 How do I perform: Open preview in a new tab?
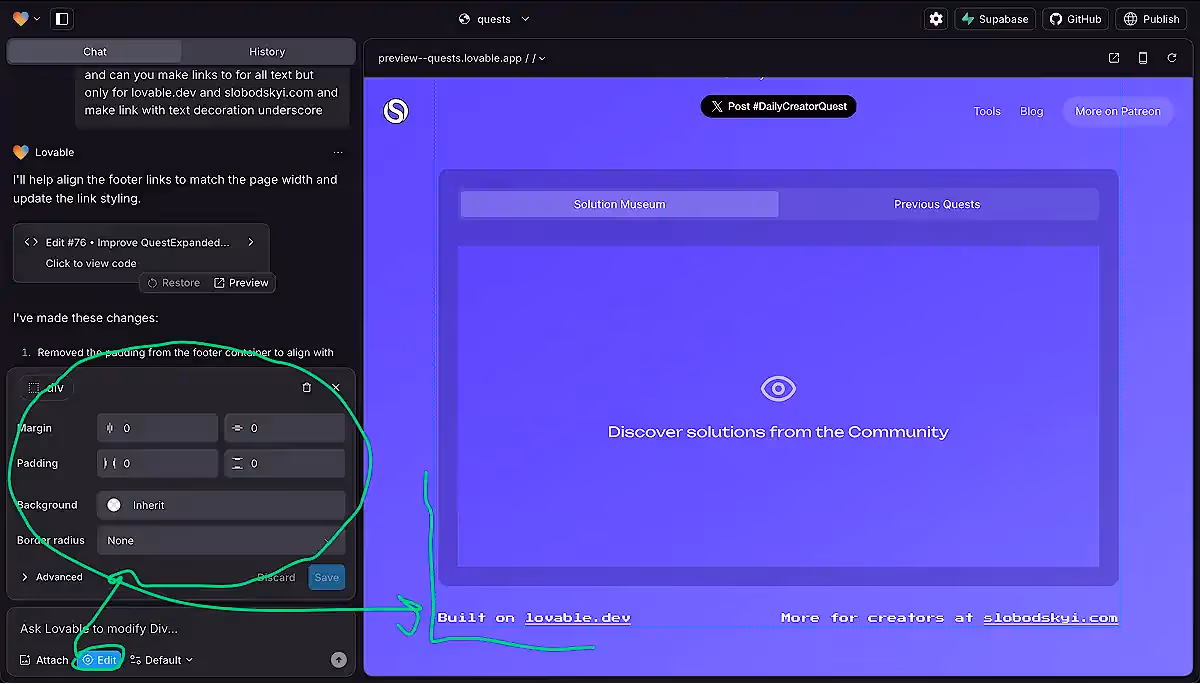1113,58
